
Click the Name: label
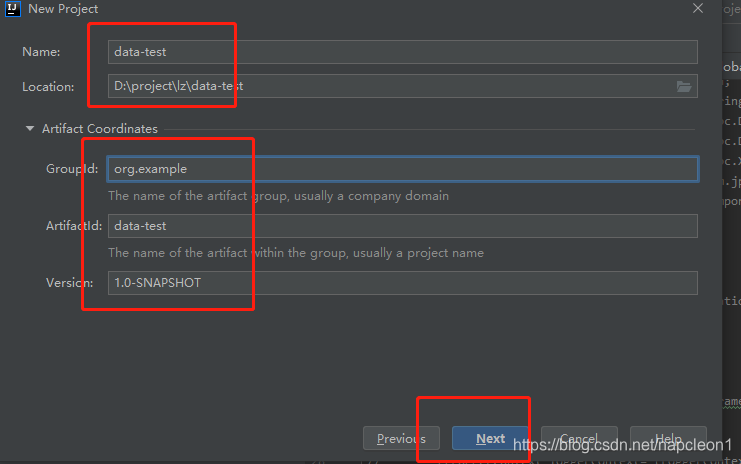(x=41, y=52)
